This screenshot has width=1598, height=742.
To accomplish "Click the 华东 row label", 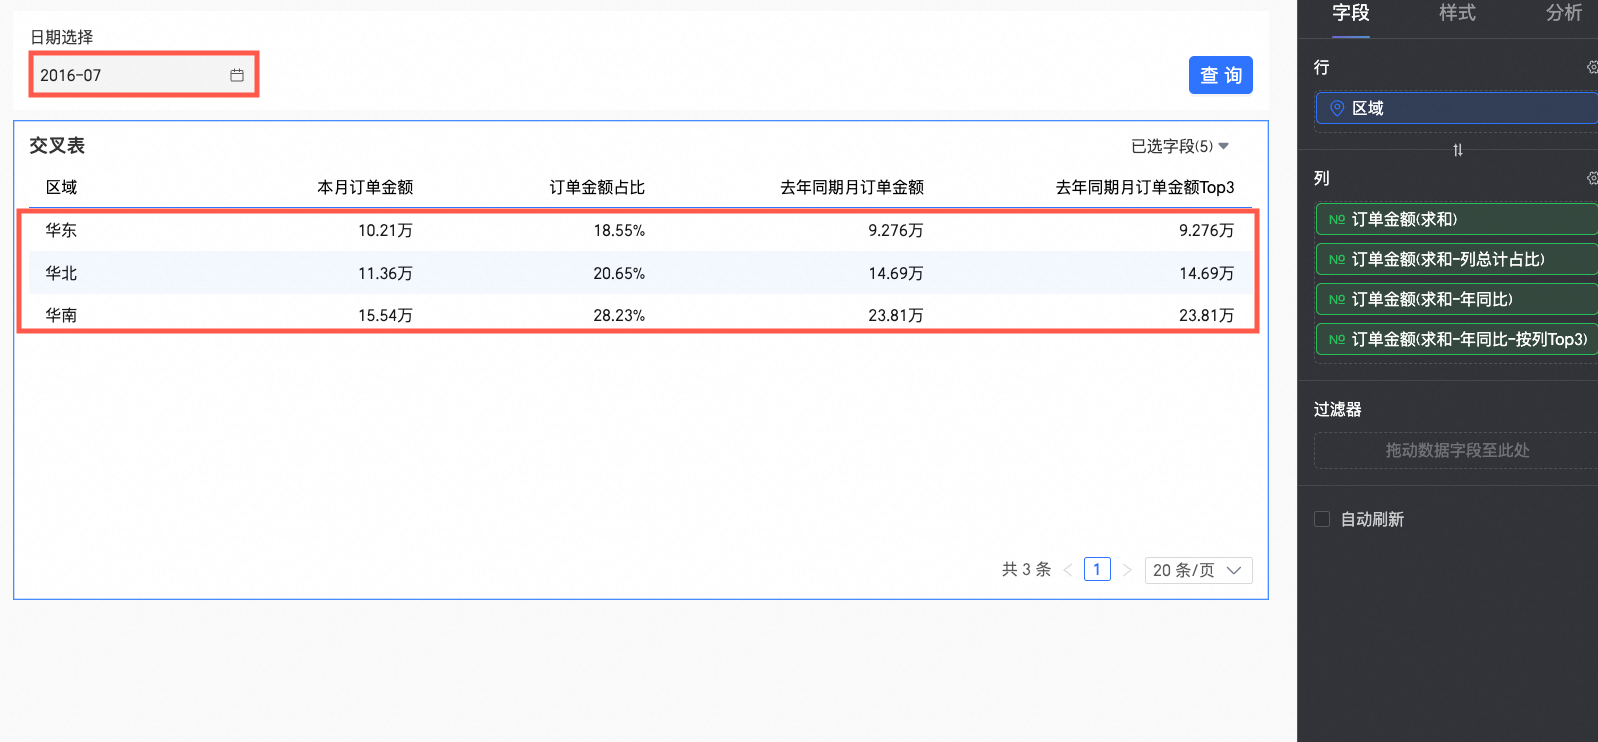I will click(x=61, y=230).
